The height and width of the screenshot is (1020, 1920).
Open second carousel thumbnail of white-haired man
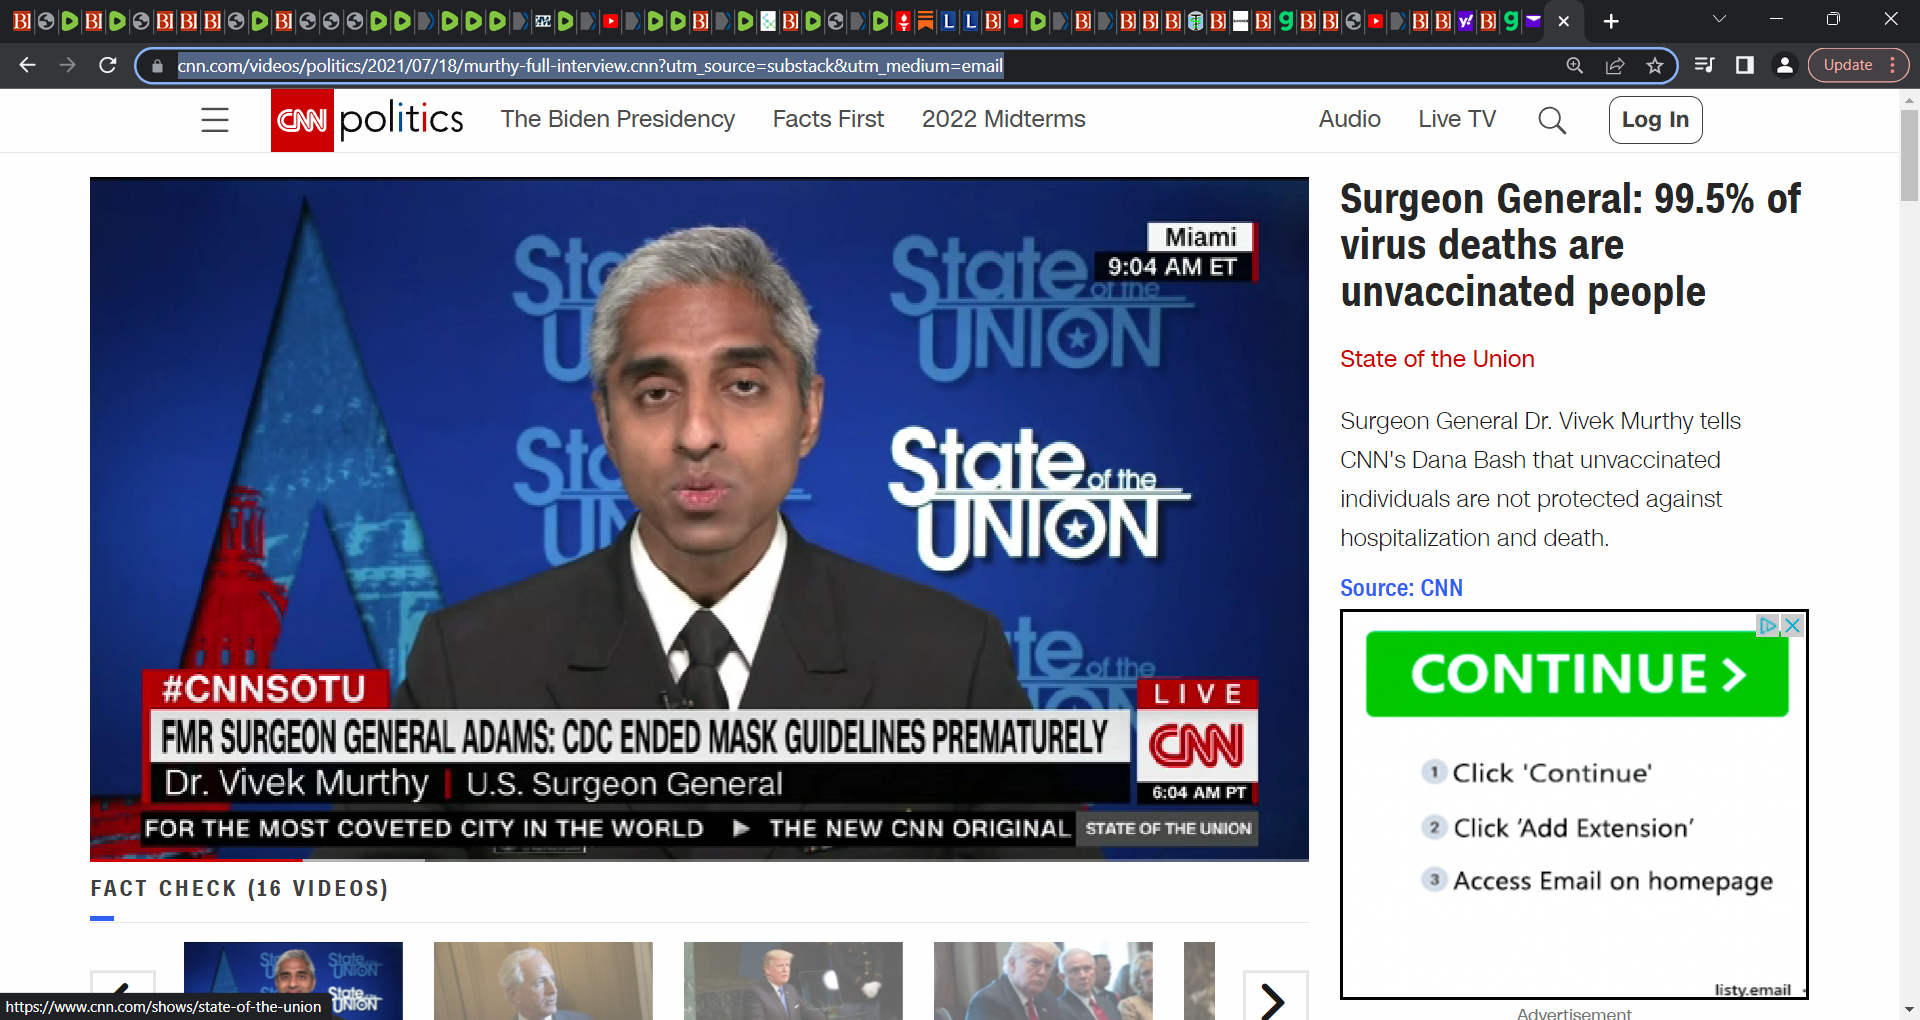(x=543, y=981)
